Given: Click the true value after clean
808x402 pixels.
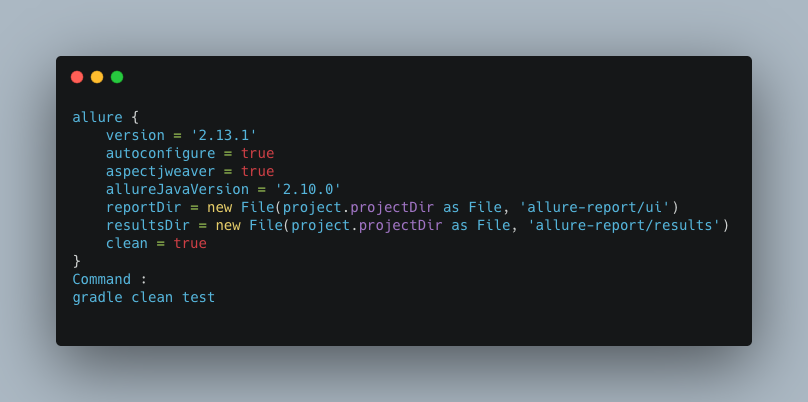Looking at the screenshot, I should (190, 243).
